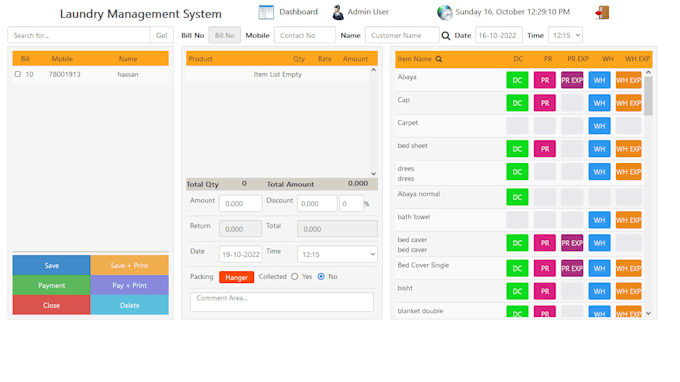680x382 pixels.
Task: Click the Go! search button
Action: point(162,36)
